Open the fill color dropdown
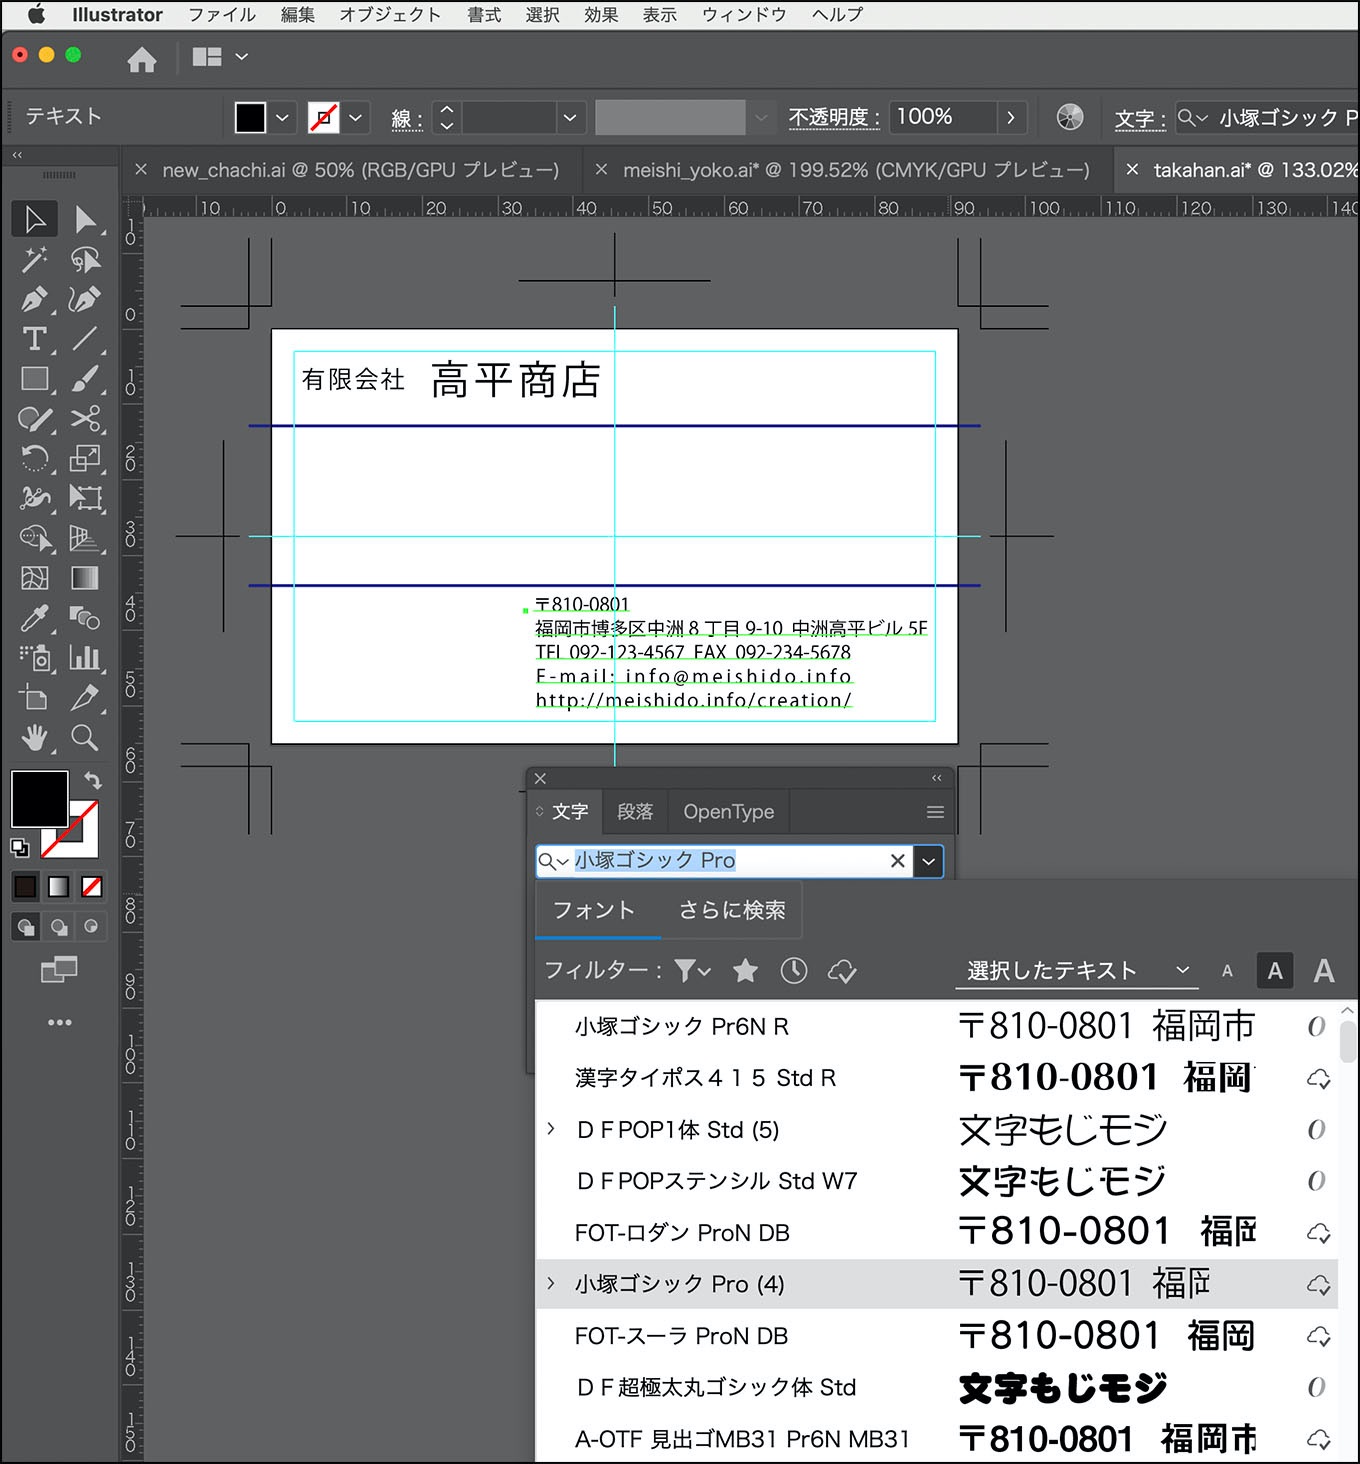The width and height of the screenshot is (1360, 1464). coord(282,117)
